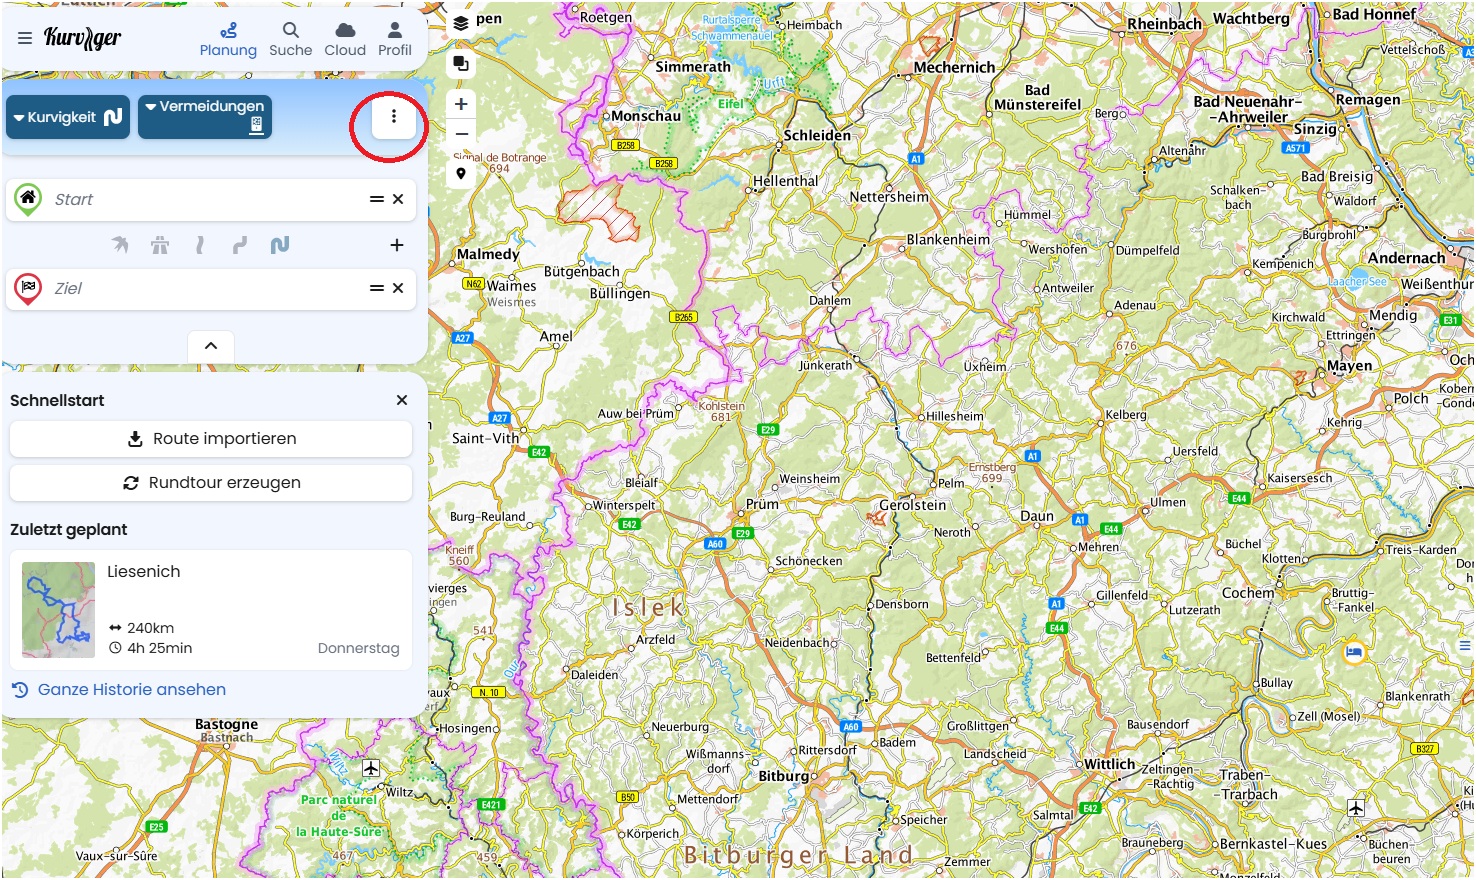This screenshot has width=1476, height=880.
Task: Switch to the Suche tab
Action: coord(290,39)
